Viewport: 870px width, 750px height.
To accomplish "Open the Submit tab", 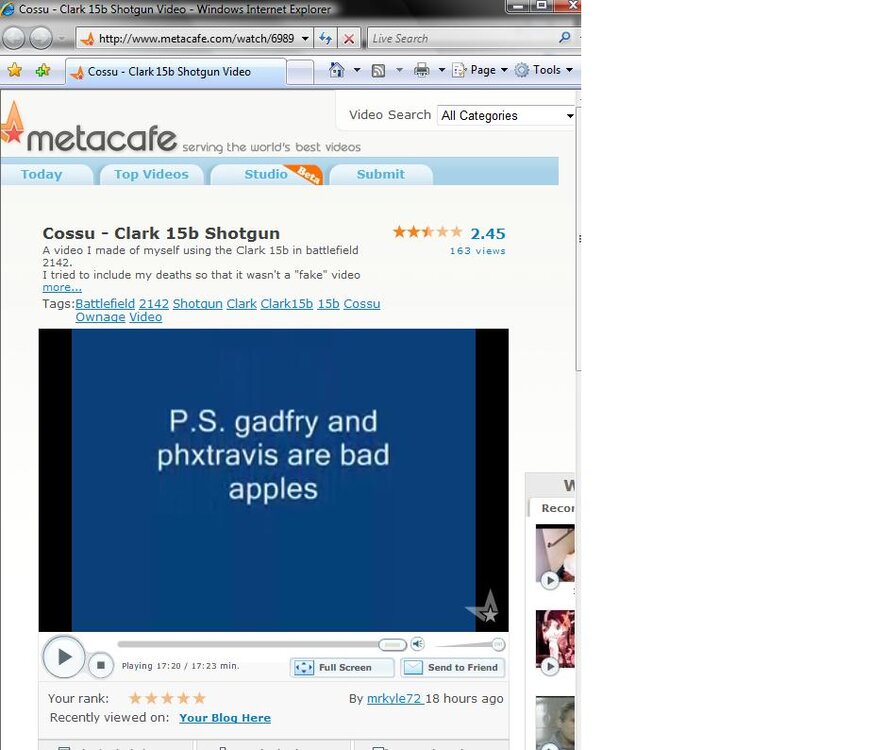I will click(381, 175).
